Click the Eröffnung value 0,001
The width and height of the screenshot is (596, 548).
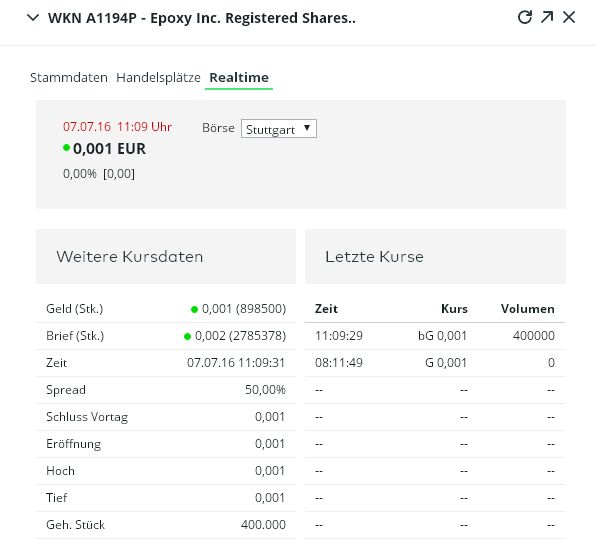[x=270, y=443]
